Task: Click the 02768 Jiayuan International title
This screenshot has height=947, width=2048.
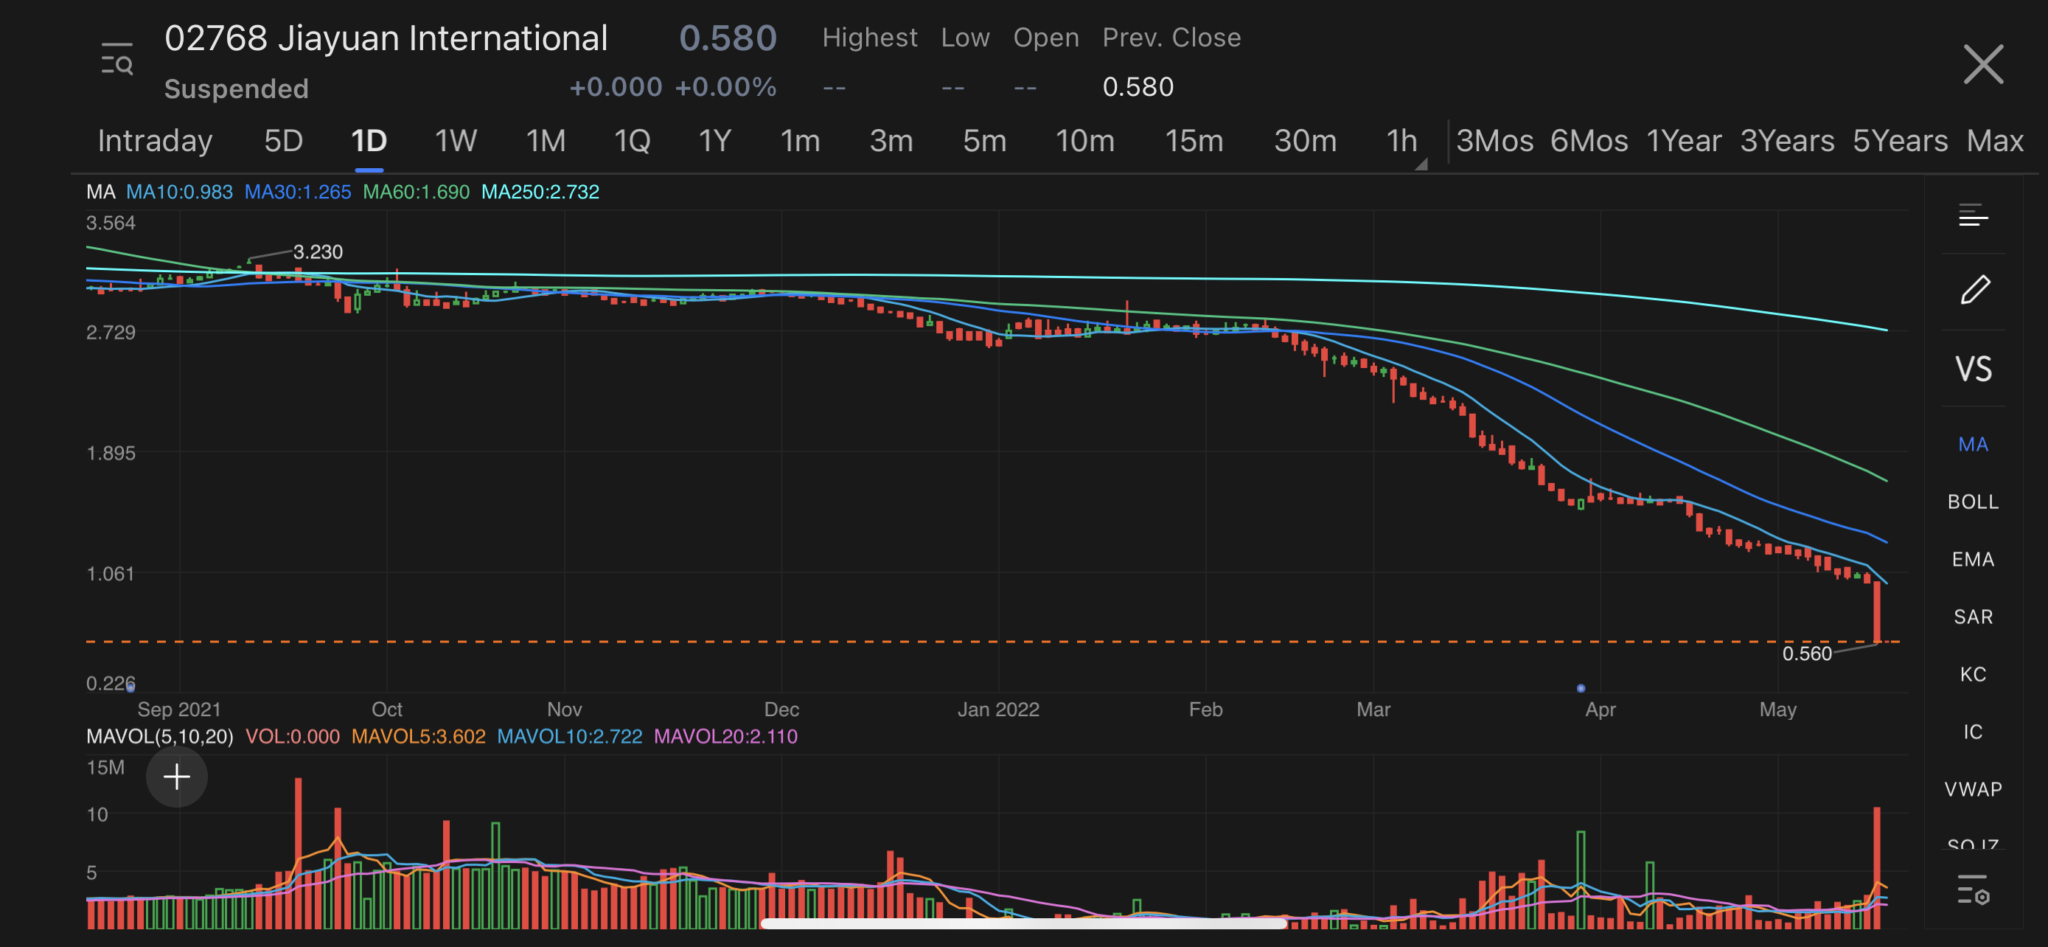Action: (x=386, y=38)
